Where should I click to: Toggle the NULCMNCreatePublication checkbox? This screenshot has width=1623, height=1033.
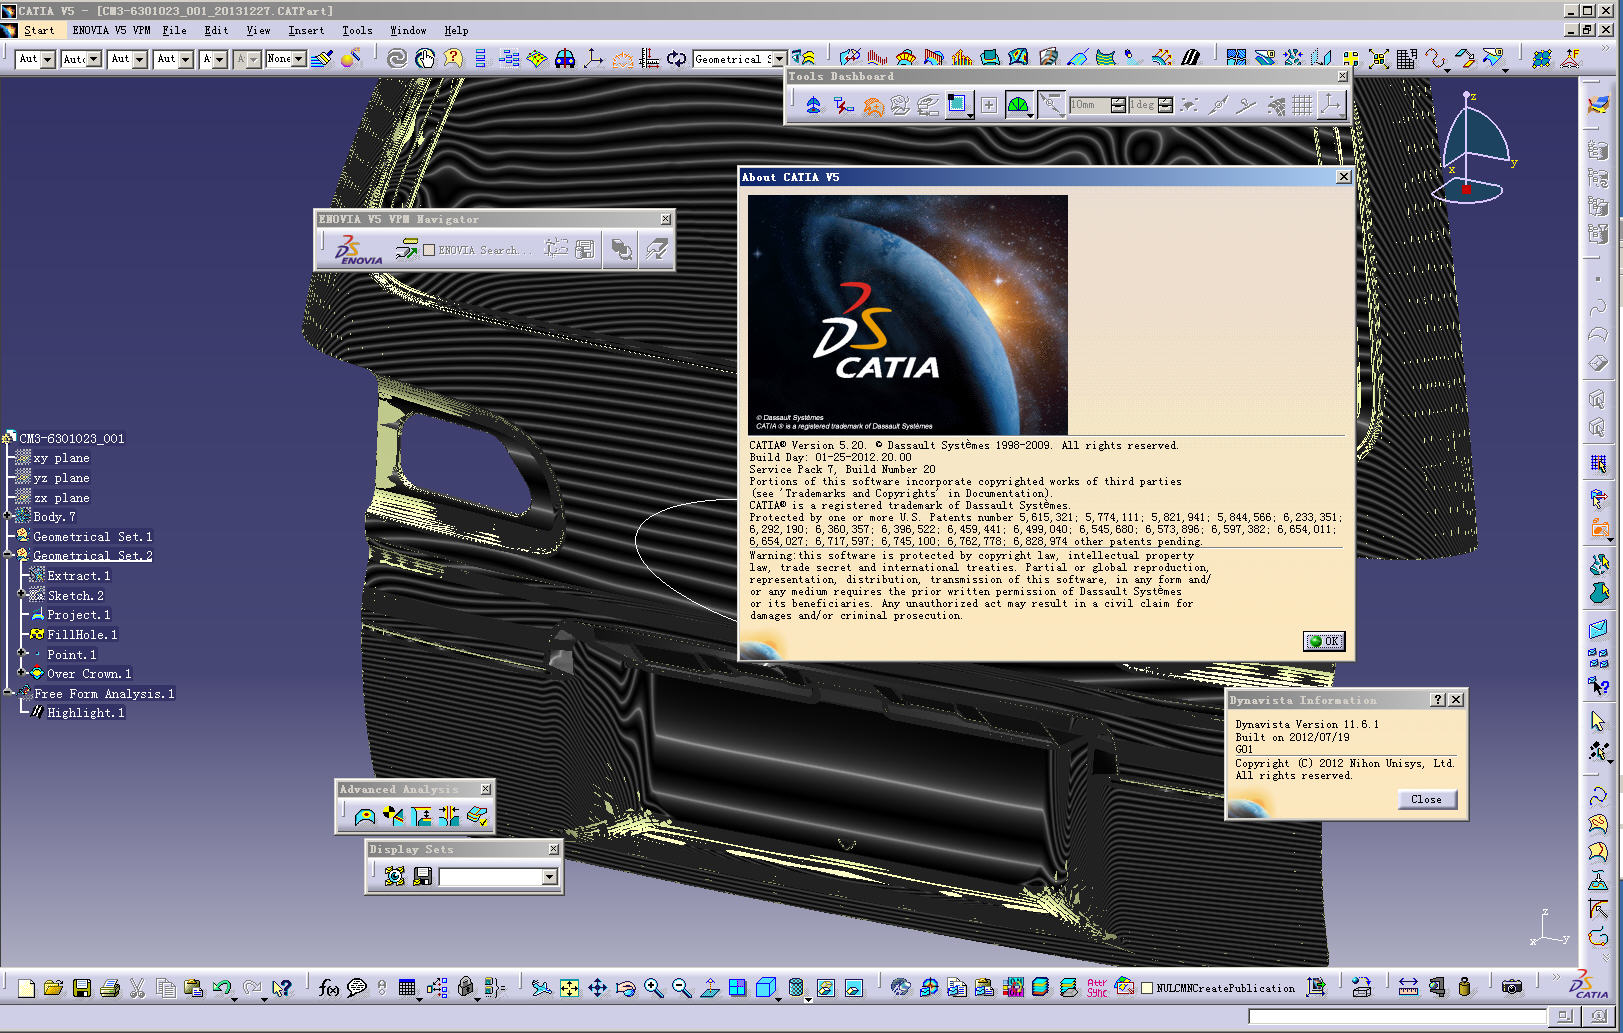pos(1147,988)
